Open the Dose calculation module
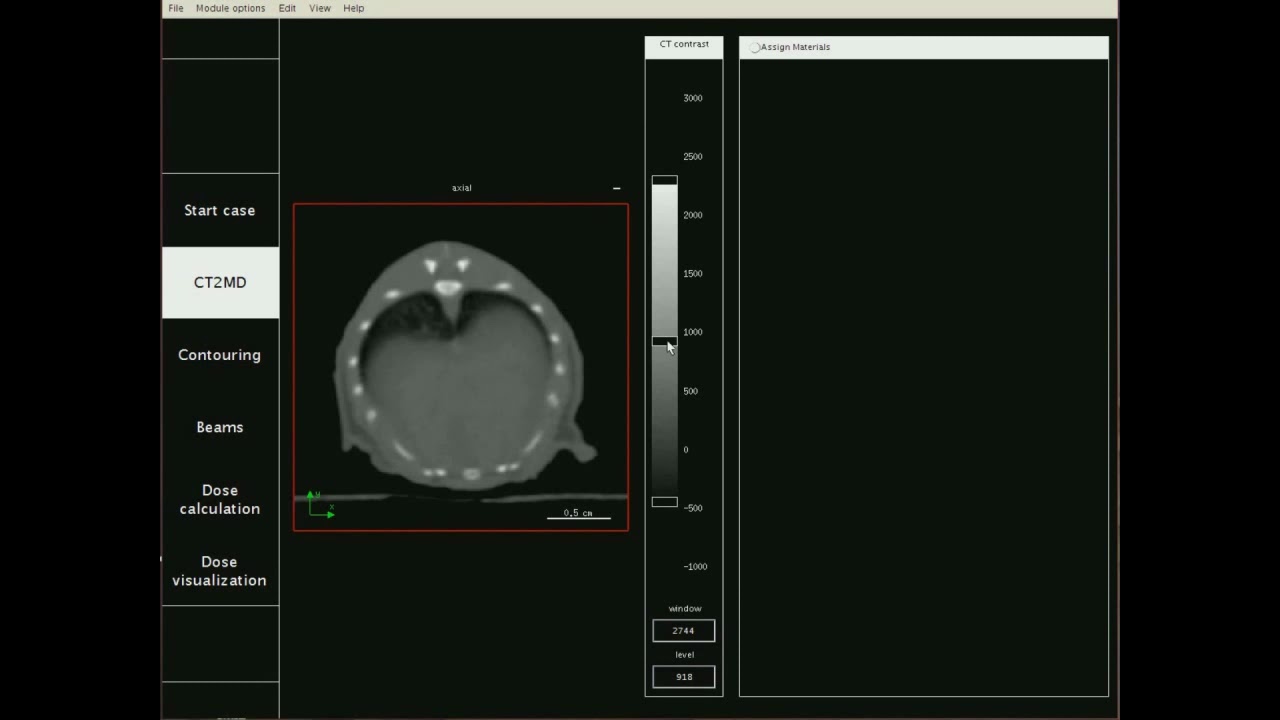Image resolution: width=1280 pixels, height=720 pixels. point(220,499)
